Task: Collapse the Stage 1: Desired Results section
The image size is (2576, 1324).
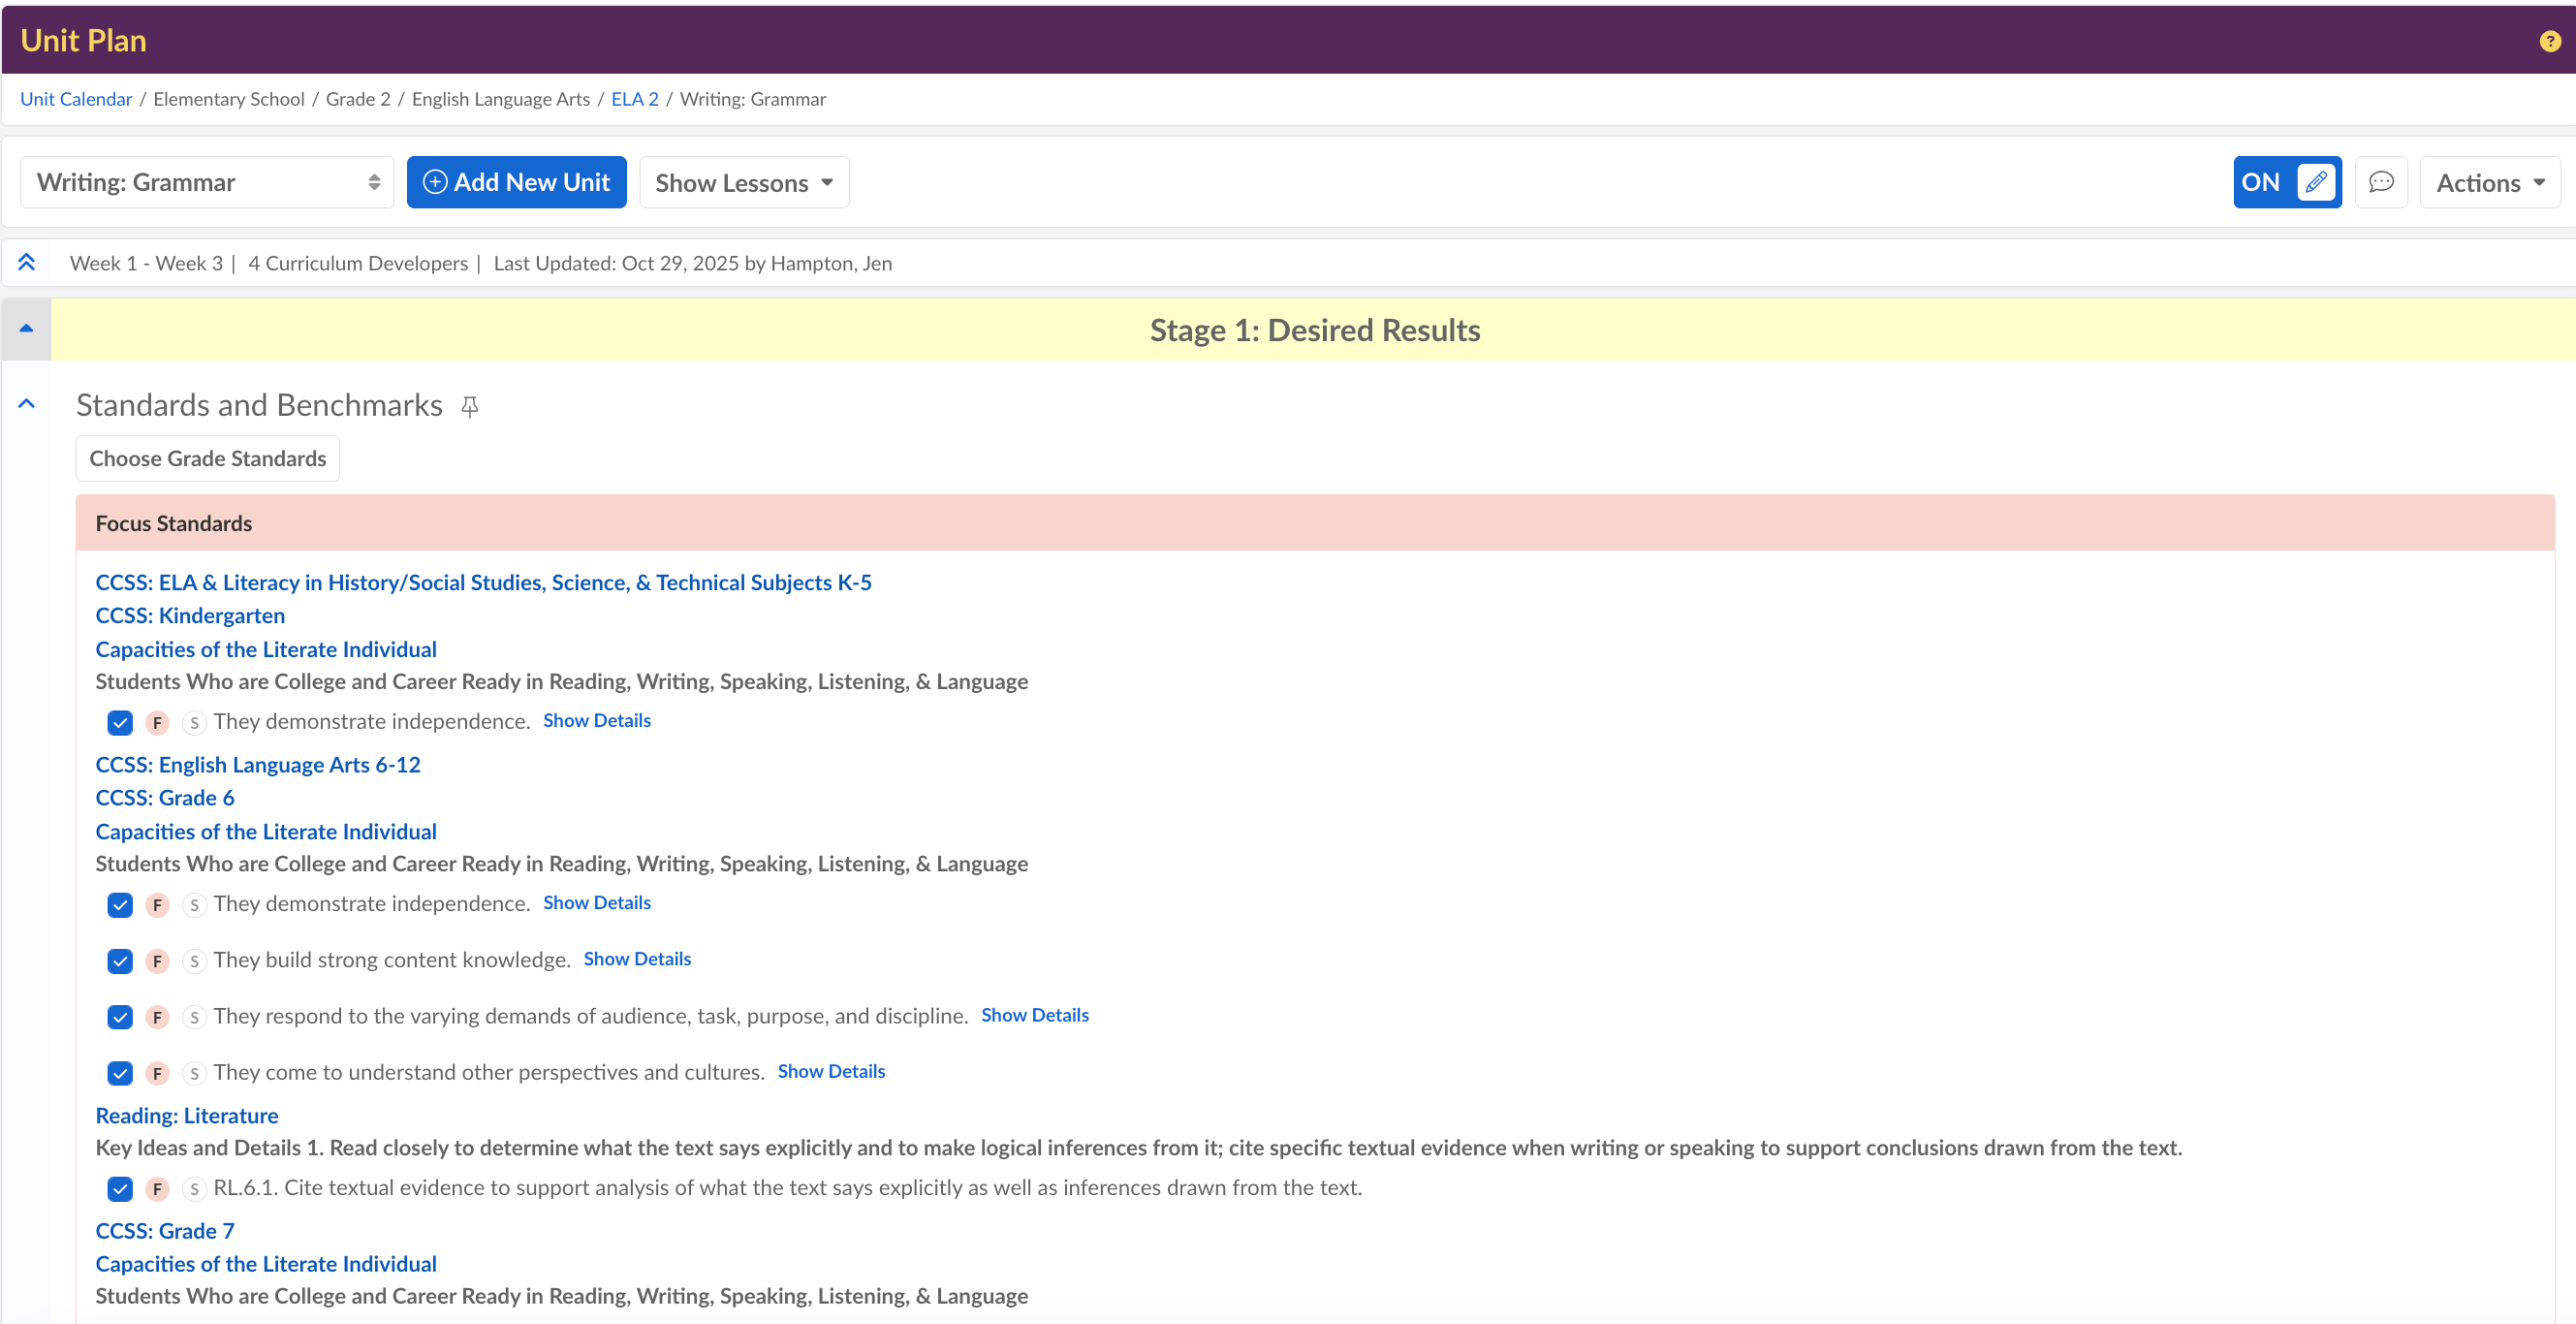Action: (27, 329)
